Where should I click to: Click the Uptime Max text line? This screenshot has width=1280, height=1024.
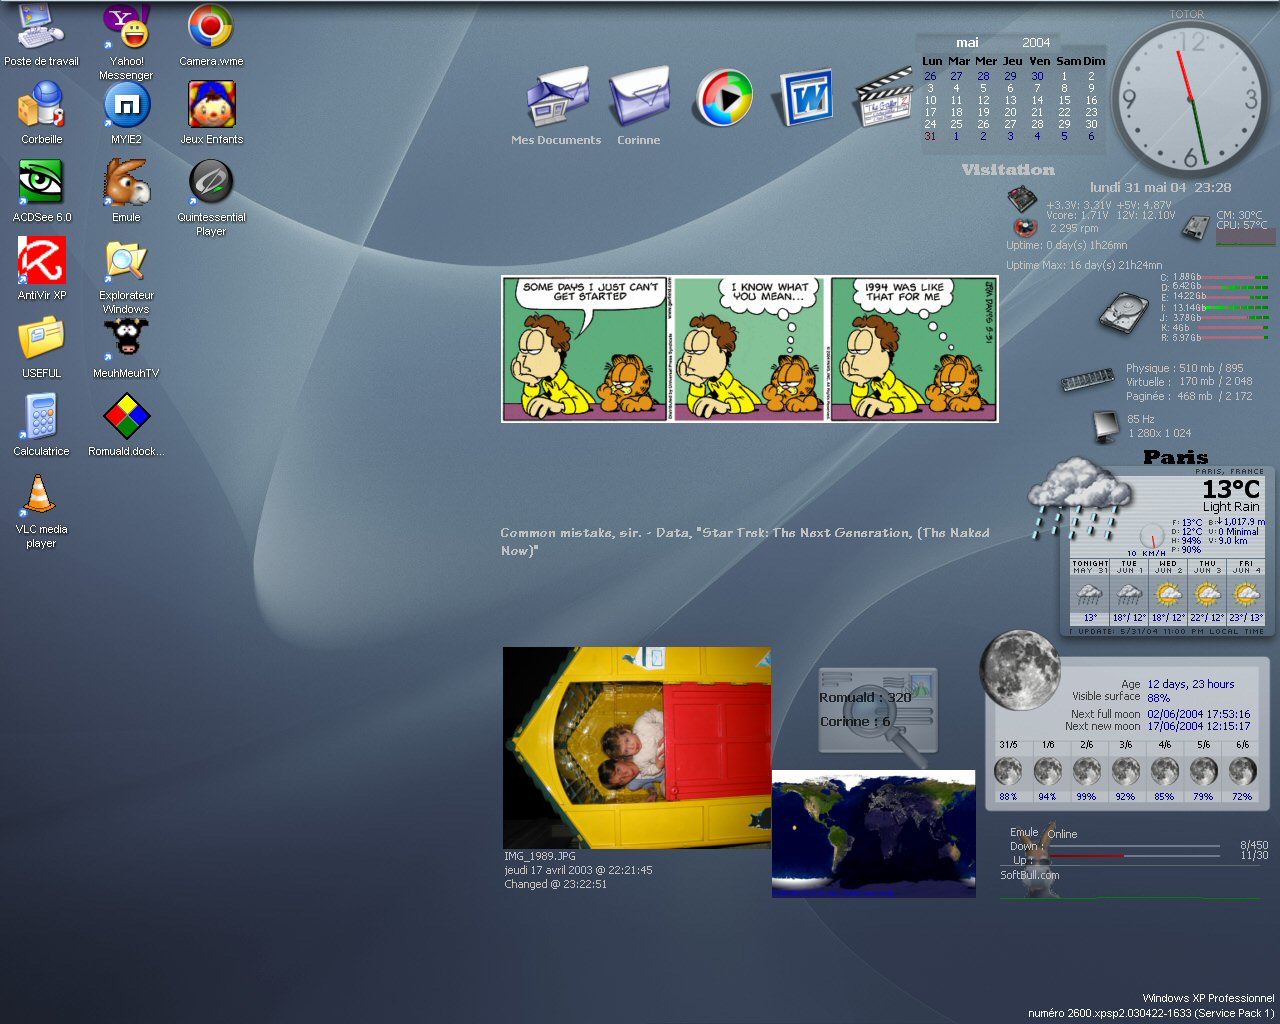click(x=1084, y=265)
